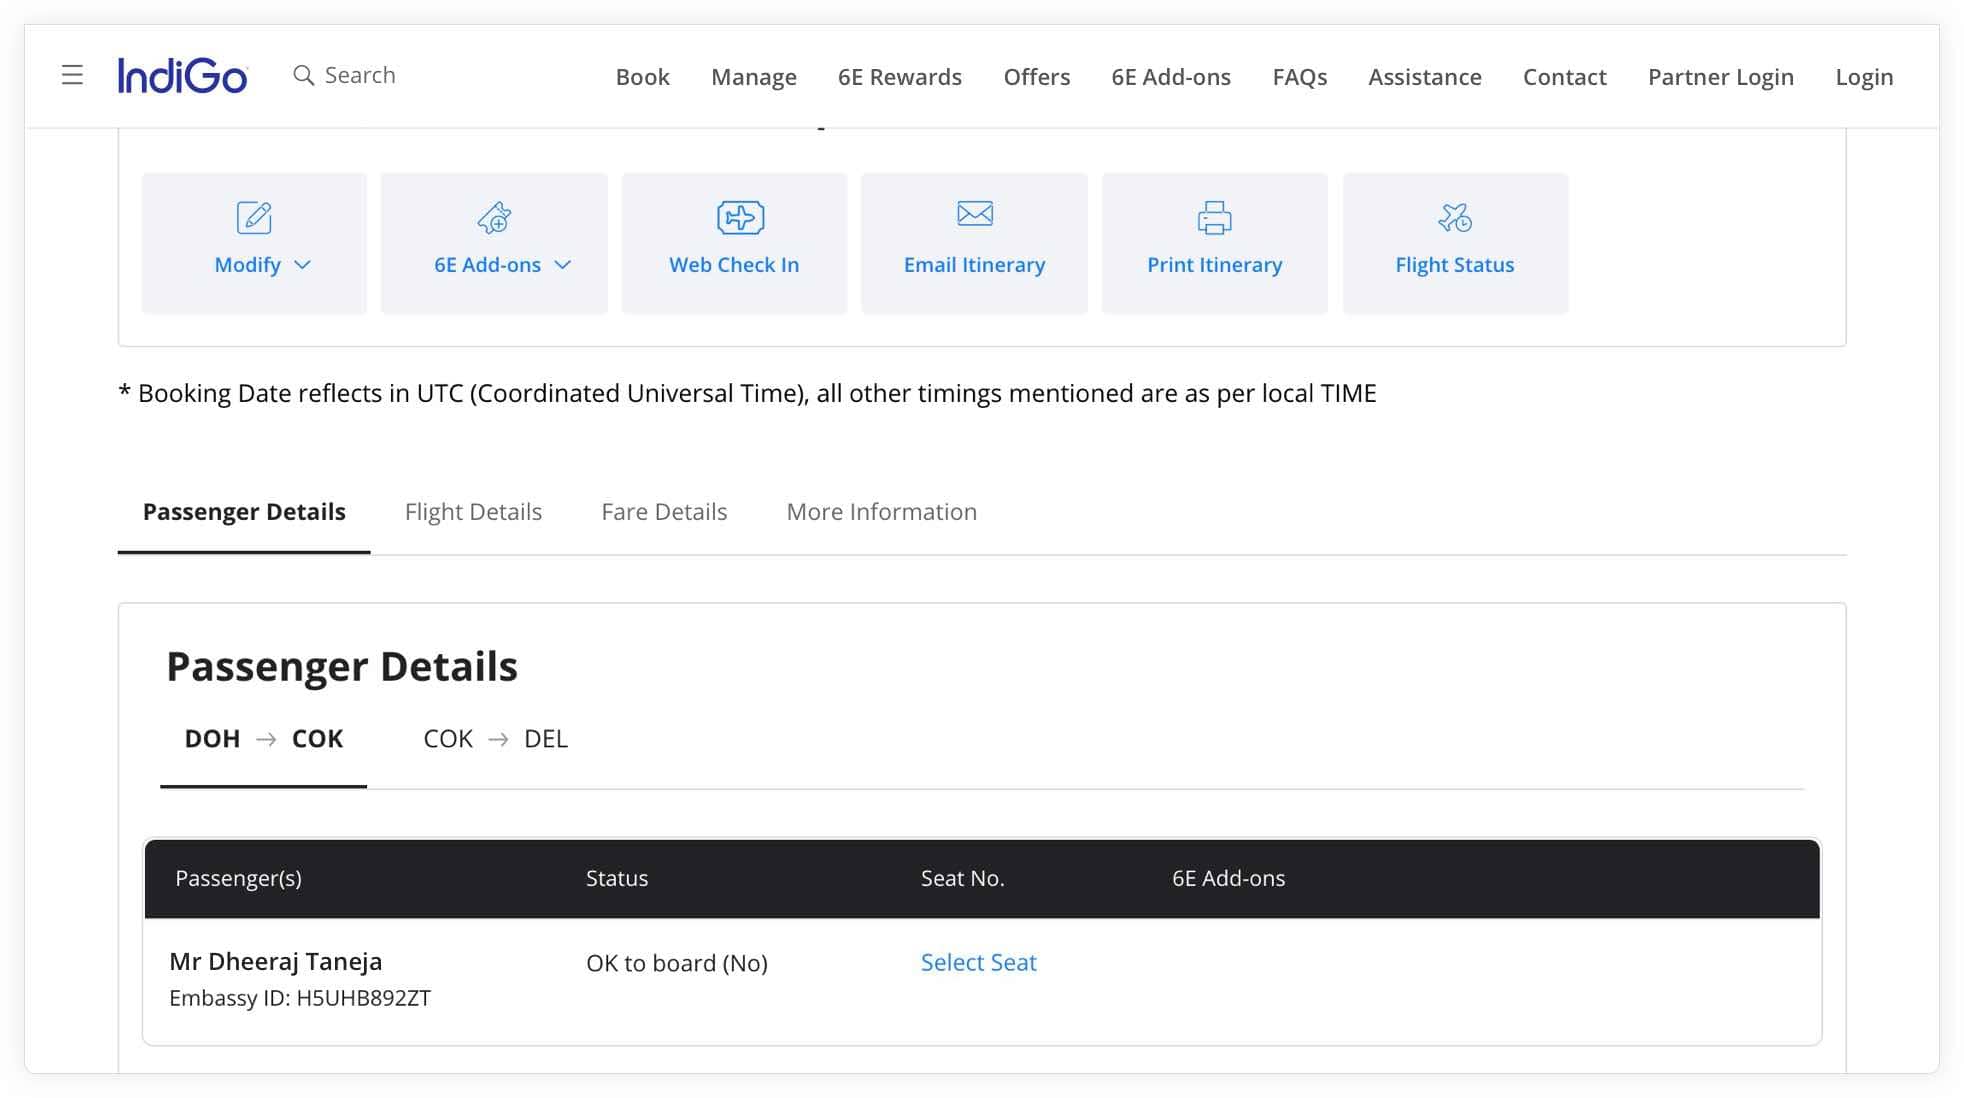Click the Web Check In icon
Screen dimensions: 1964x1098
(740, 217)
